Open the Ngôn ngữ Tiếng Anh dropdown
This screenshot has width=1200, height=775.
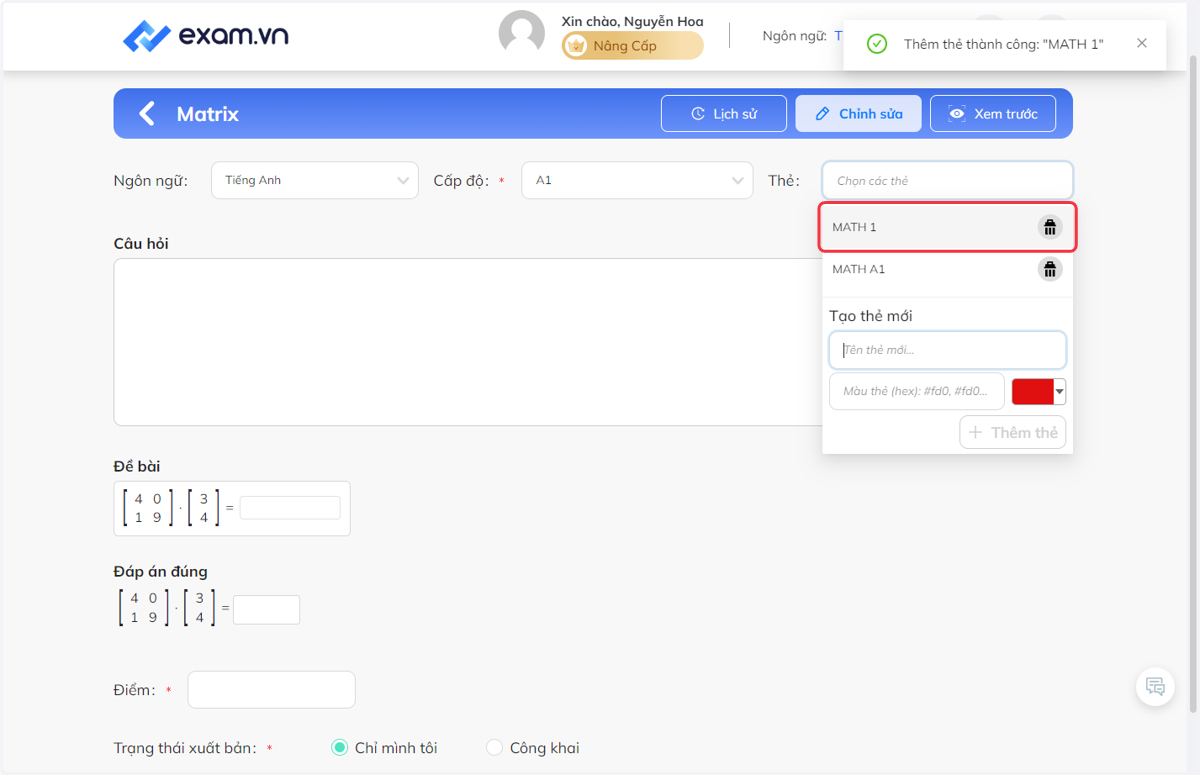click(x=315, y=180)
